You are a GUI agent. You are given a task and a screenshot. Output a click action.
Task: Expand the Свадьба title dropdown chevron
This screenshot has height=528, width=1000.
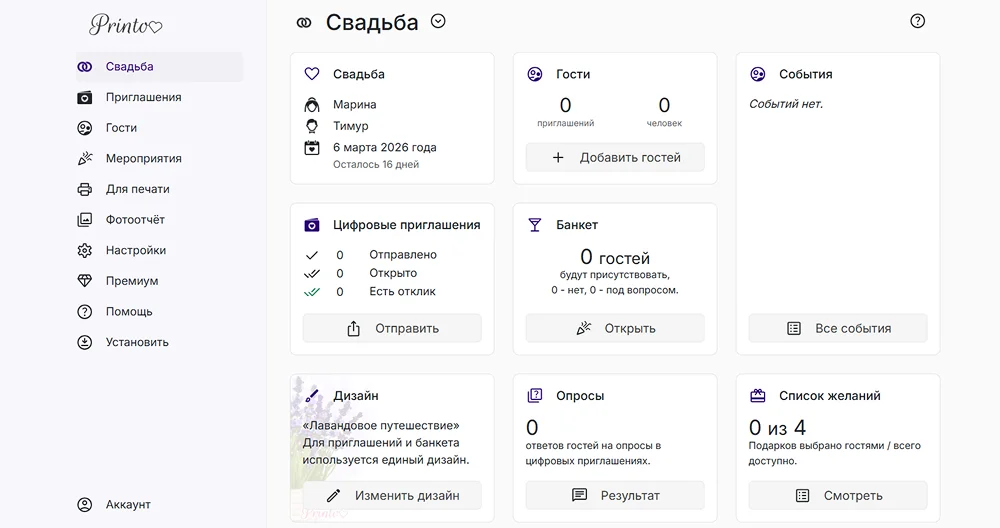pos(437,21)
